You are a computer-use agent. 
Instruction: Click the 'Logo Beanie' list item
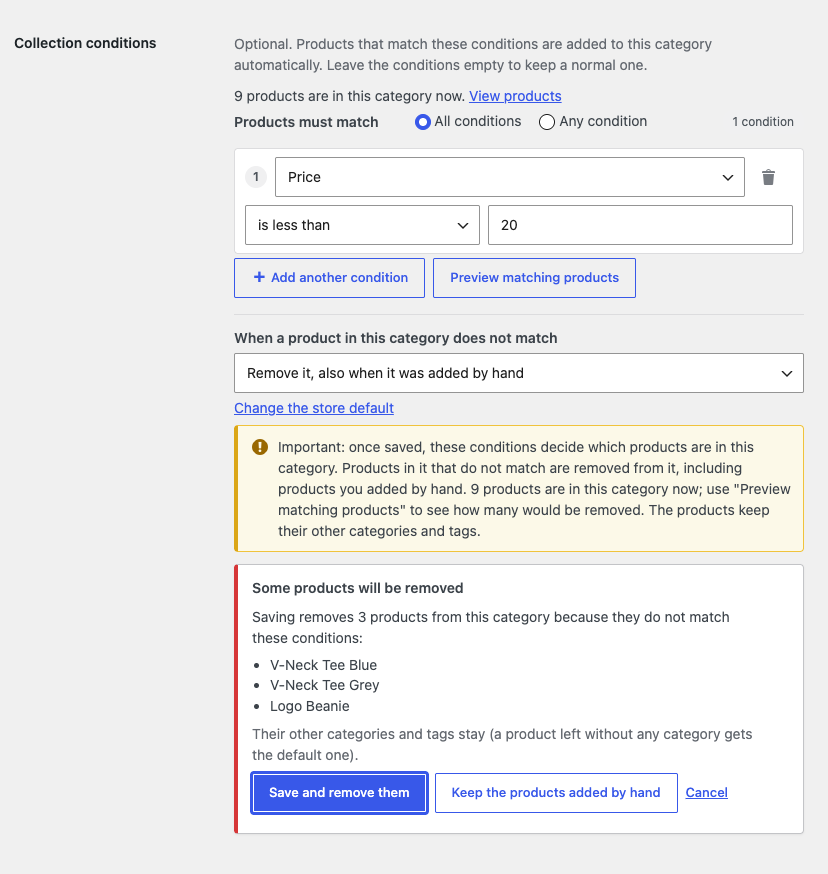pyautogui.click(x=309, y=706)
